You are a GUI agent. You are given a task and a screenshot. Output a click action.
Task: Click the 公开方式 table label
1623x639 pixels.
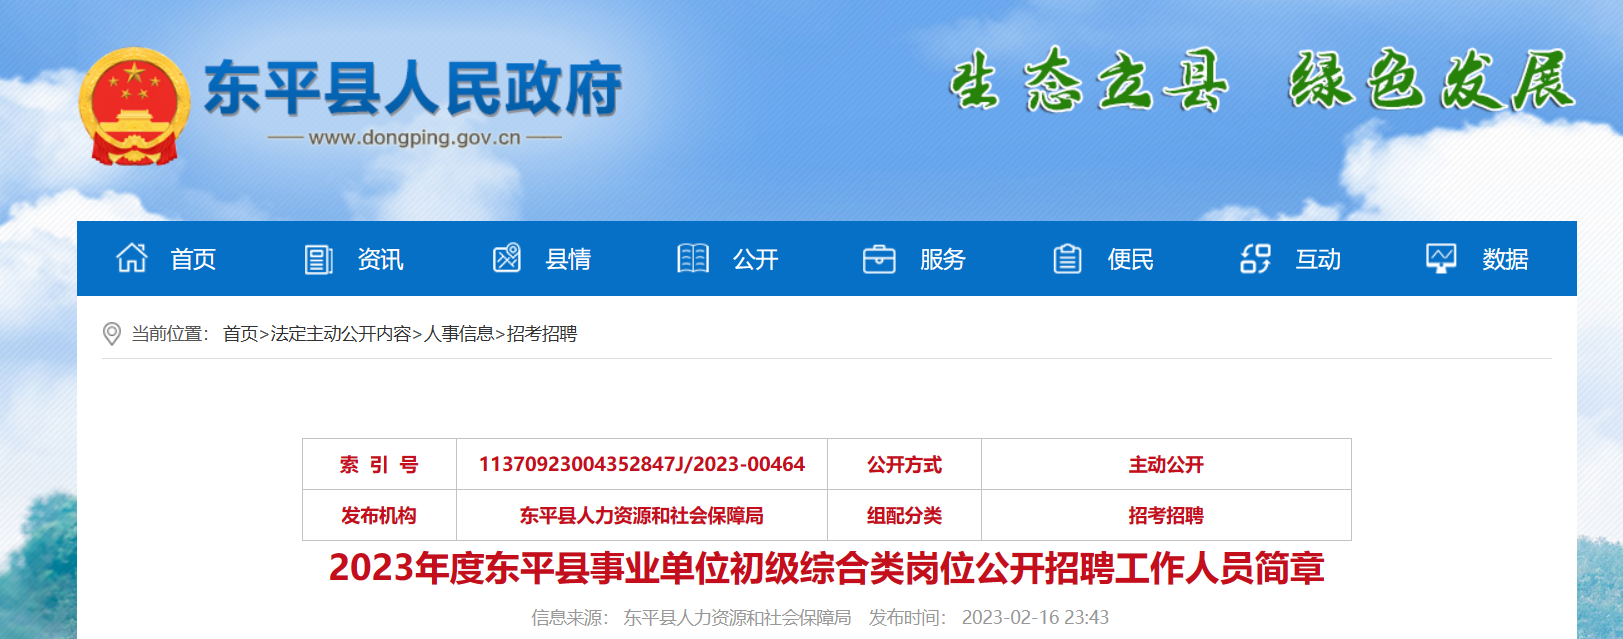(x=904, y=465)
